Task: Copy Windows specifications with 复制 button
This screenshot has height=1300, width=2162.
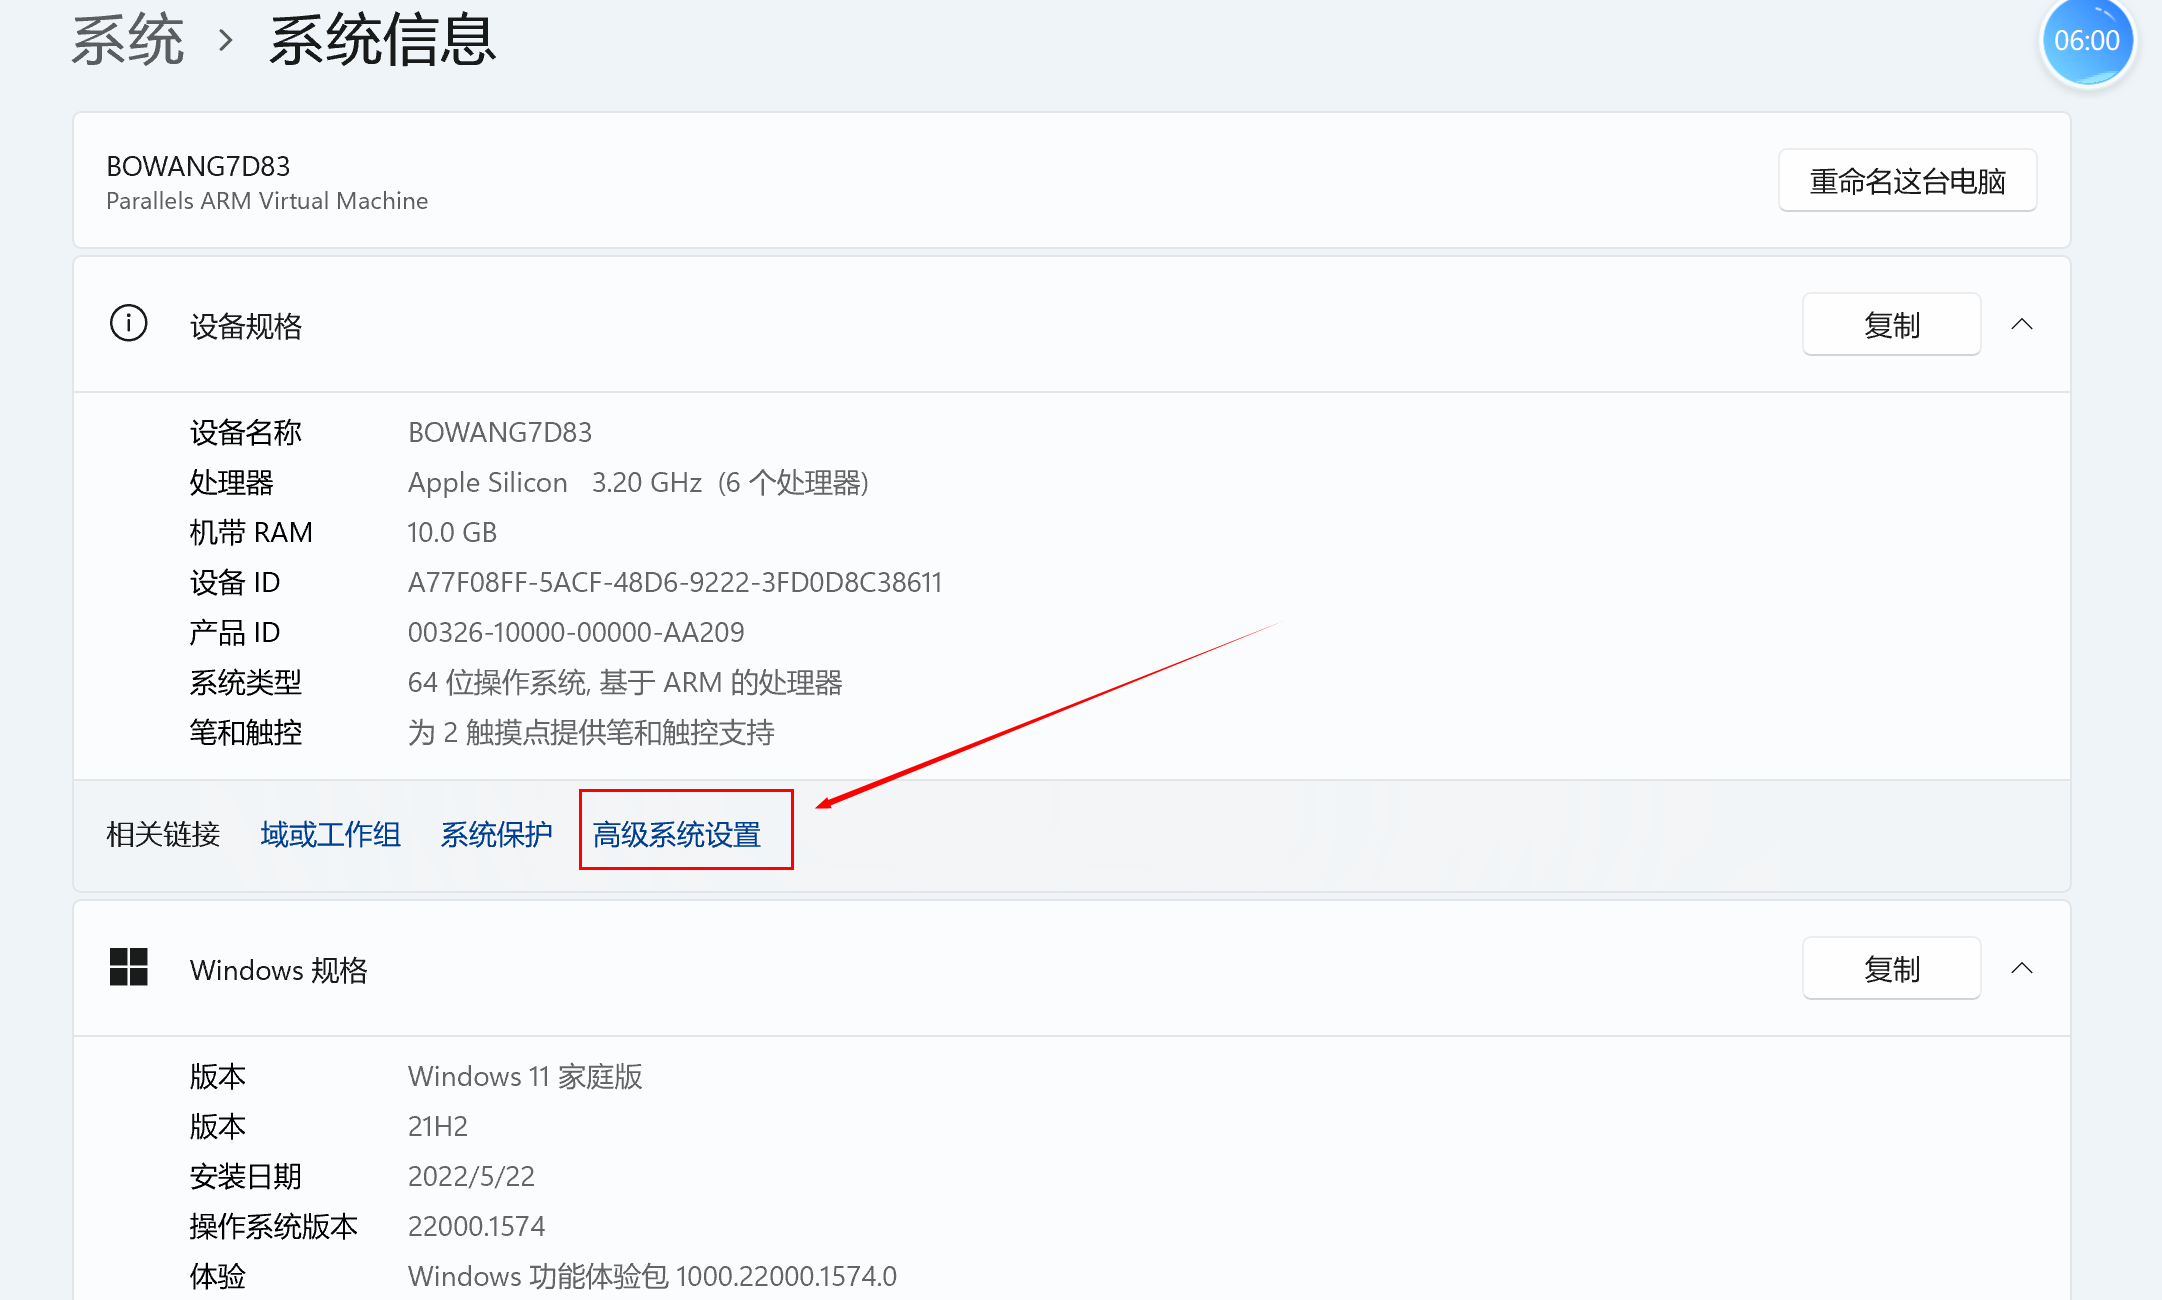Action: coord(1891,968)
